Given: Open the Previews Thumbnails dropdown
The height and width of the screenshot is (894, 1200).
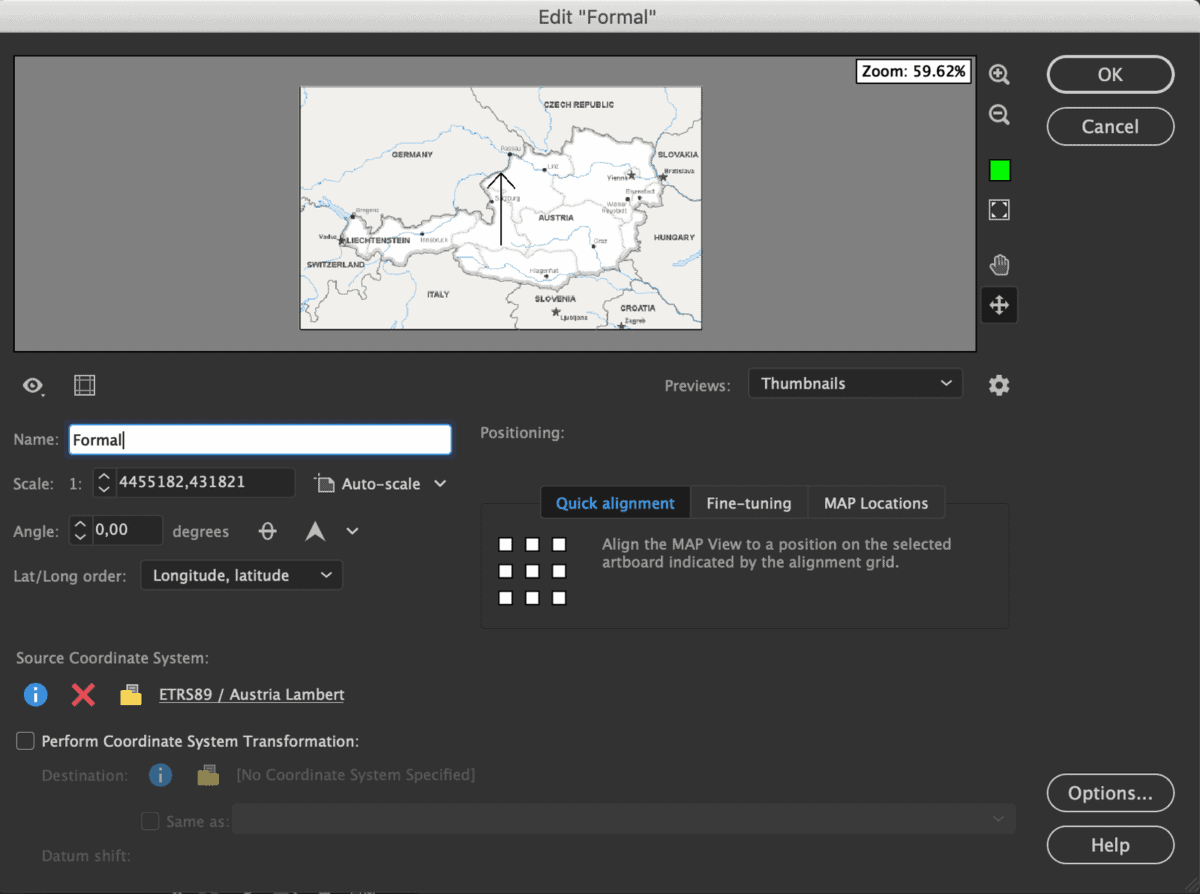Looking at the screenshot, I should click(855, 384).
